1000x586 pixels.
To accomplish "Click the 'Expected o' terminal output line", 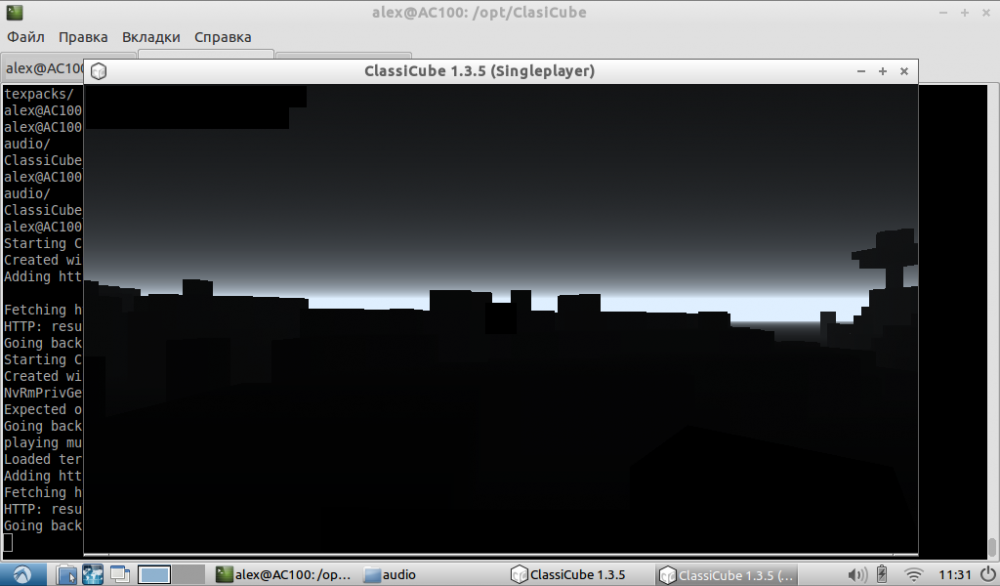I will (x=43, y=409).
